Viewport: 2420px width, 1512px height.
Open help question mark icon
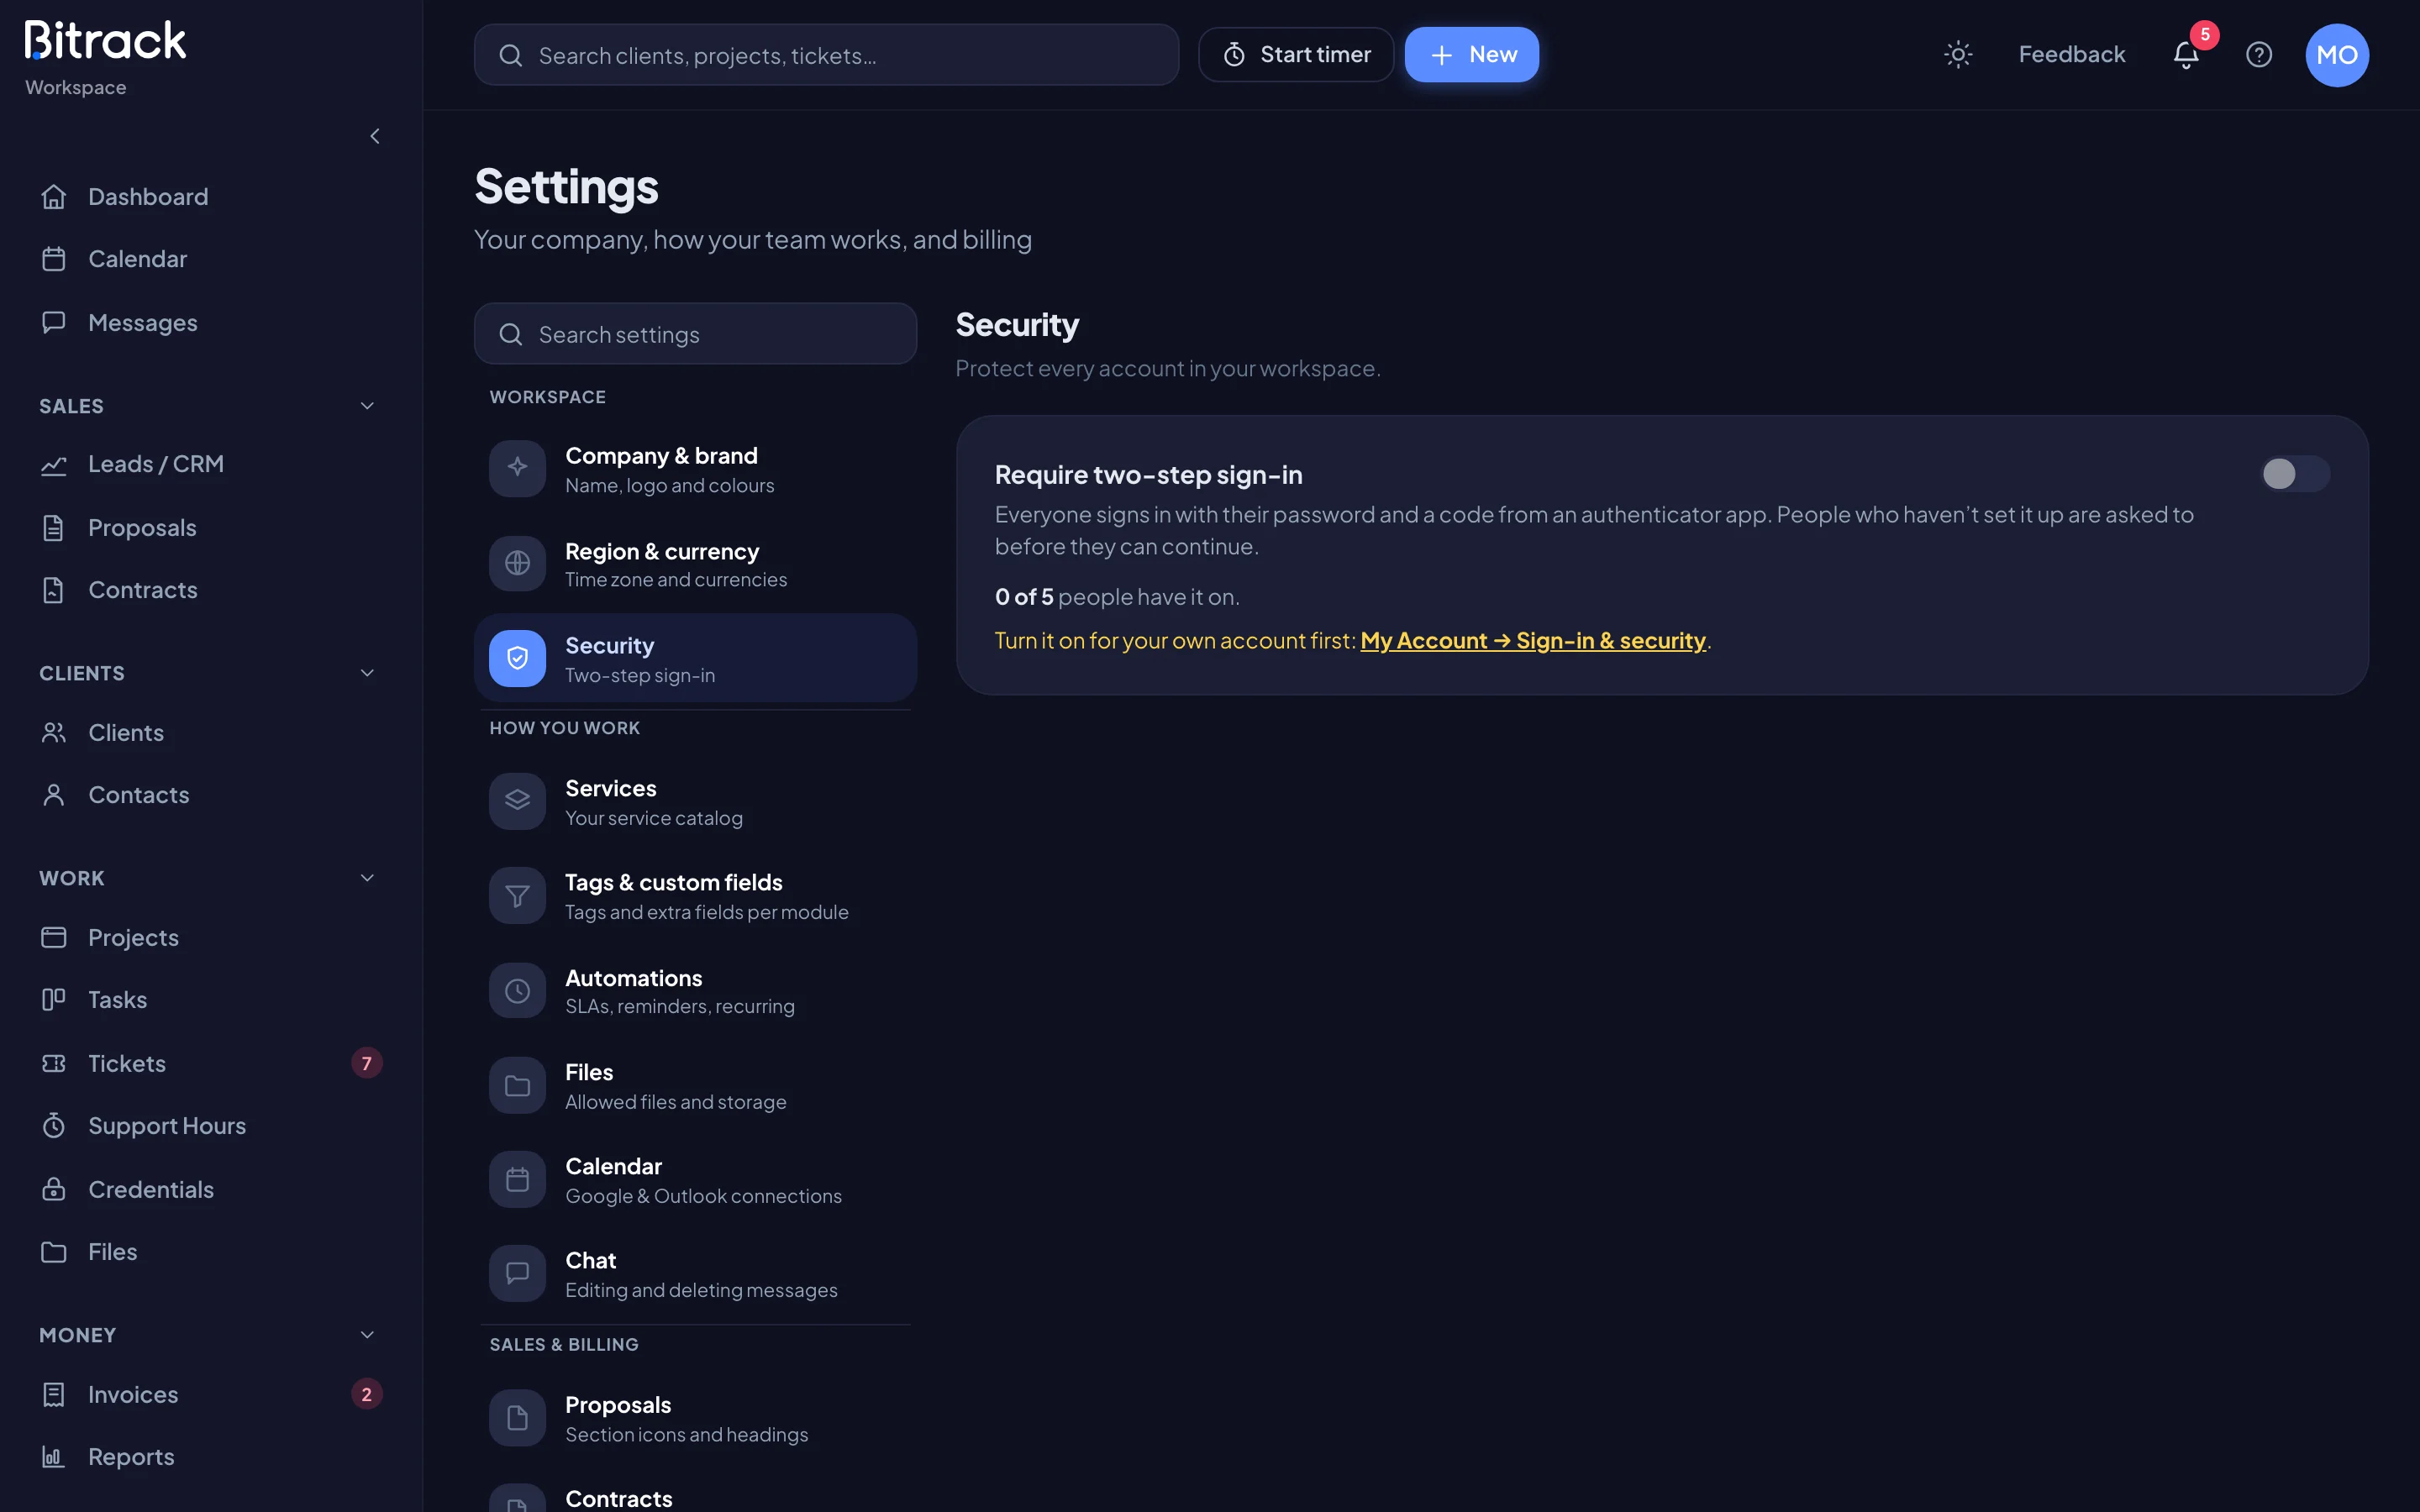[2259, 55]
